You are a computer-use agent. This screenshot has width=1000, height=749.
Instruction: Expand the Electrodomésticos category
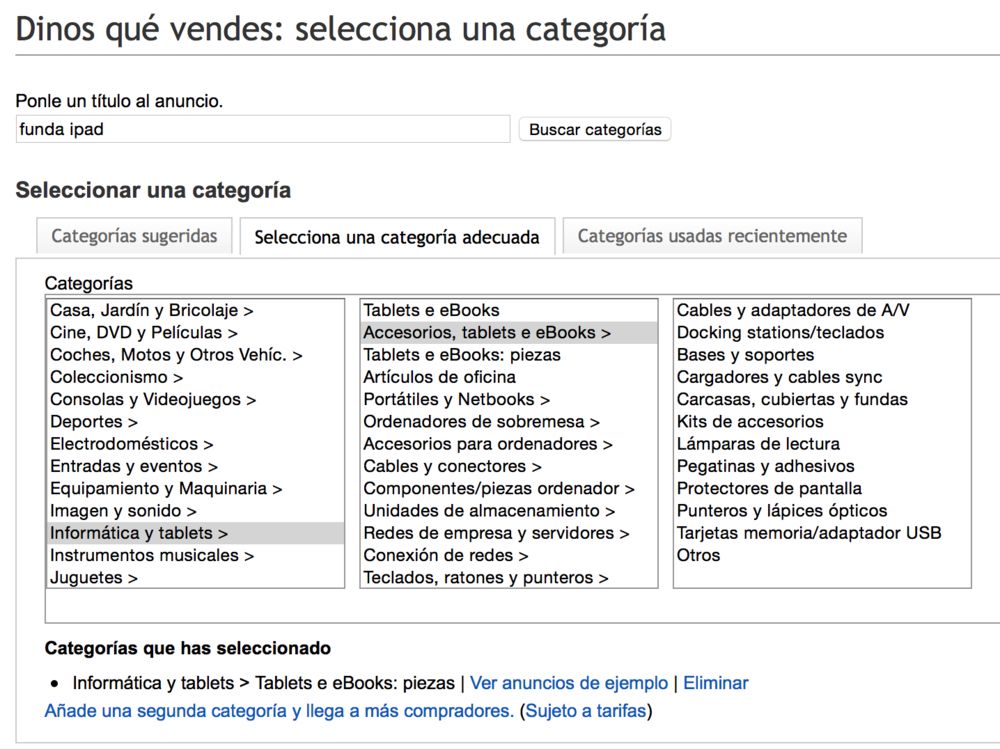132,444
